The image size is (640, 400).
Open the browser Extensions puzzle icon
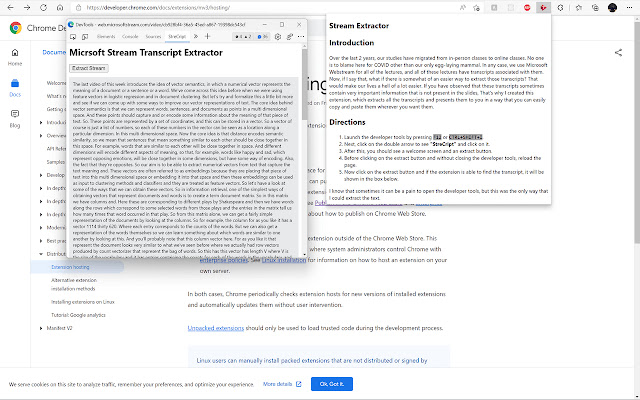560,8
